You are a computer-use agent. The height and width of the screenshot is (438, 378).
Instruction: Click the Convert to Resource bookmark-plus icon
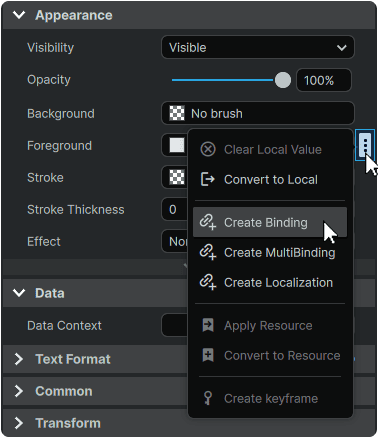click(x=208, y=355)
